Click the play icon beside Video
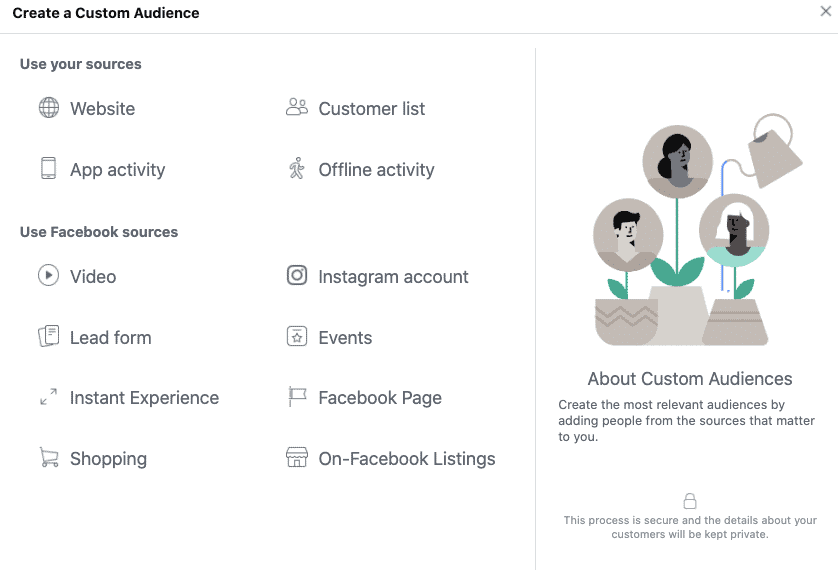This screenshot has width=838, height=580. [48, 276]
